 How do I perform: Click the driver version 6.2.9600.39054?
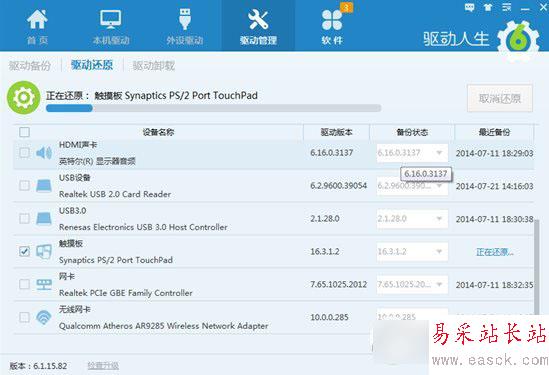point(339,186)
